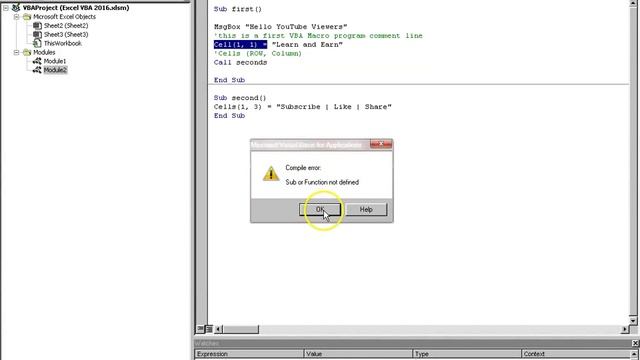This screenshot has width=640, height=360.
Task: Click the Watches panel scroll up arrow
Action: pyautogui.click(x=635, y=354)
